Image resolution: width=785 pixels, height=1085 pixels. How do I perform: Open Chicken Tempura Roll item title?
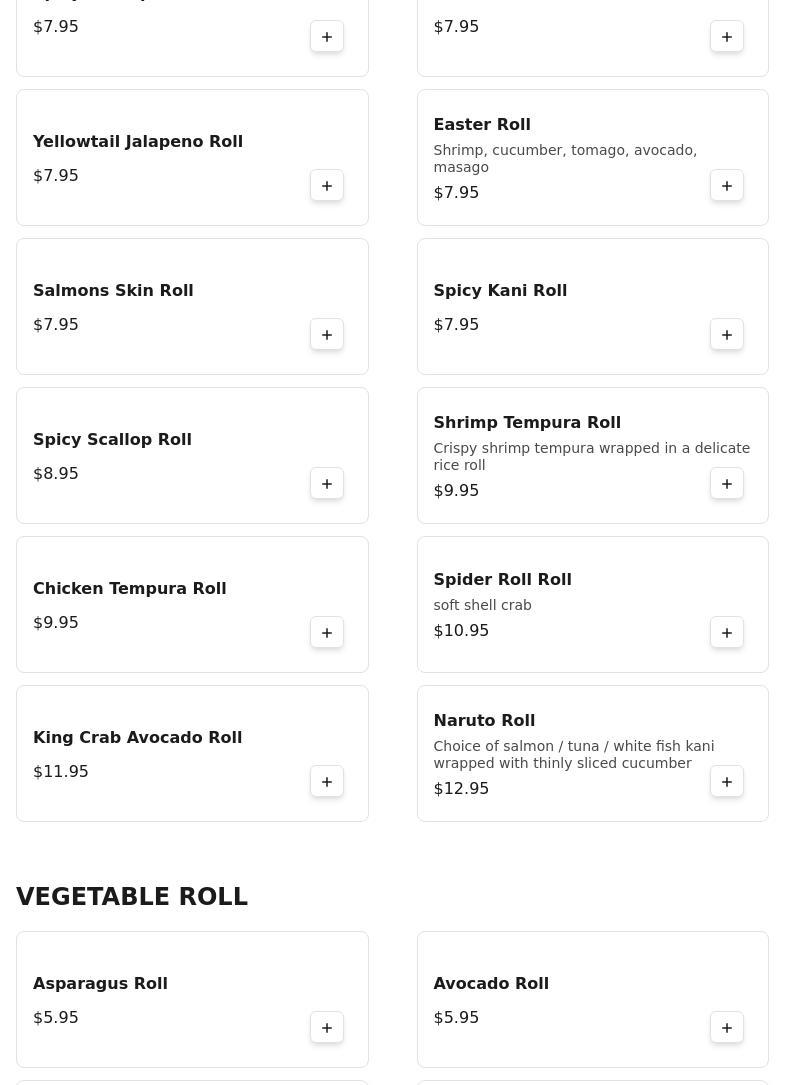[129, 588]
